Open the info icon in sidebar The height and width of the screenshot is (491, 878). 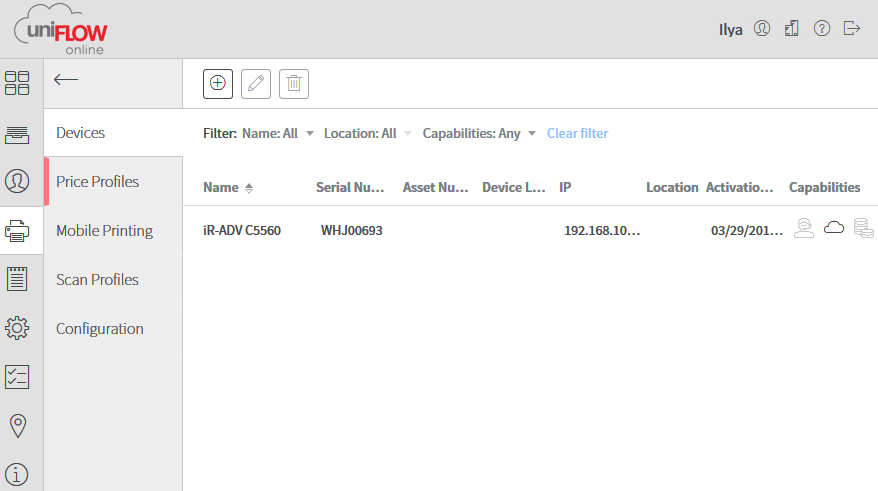(17, 475)
